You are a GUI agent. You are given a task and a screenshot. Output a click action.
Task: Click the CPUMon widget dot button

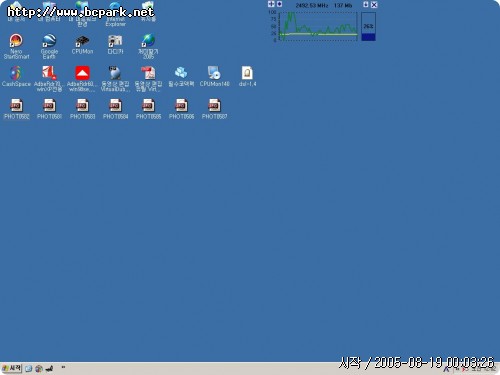point(279,4)
